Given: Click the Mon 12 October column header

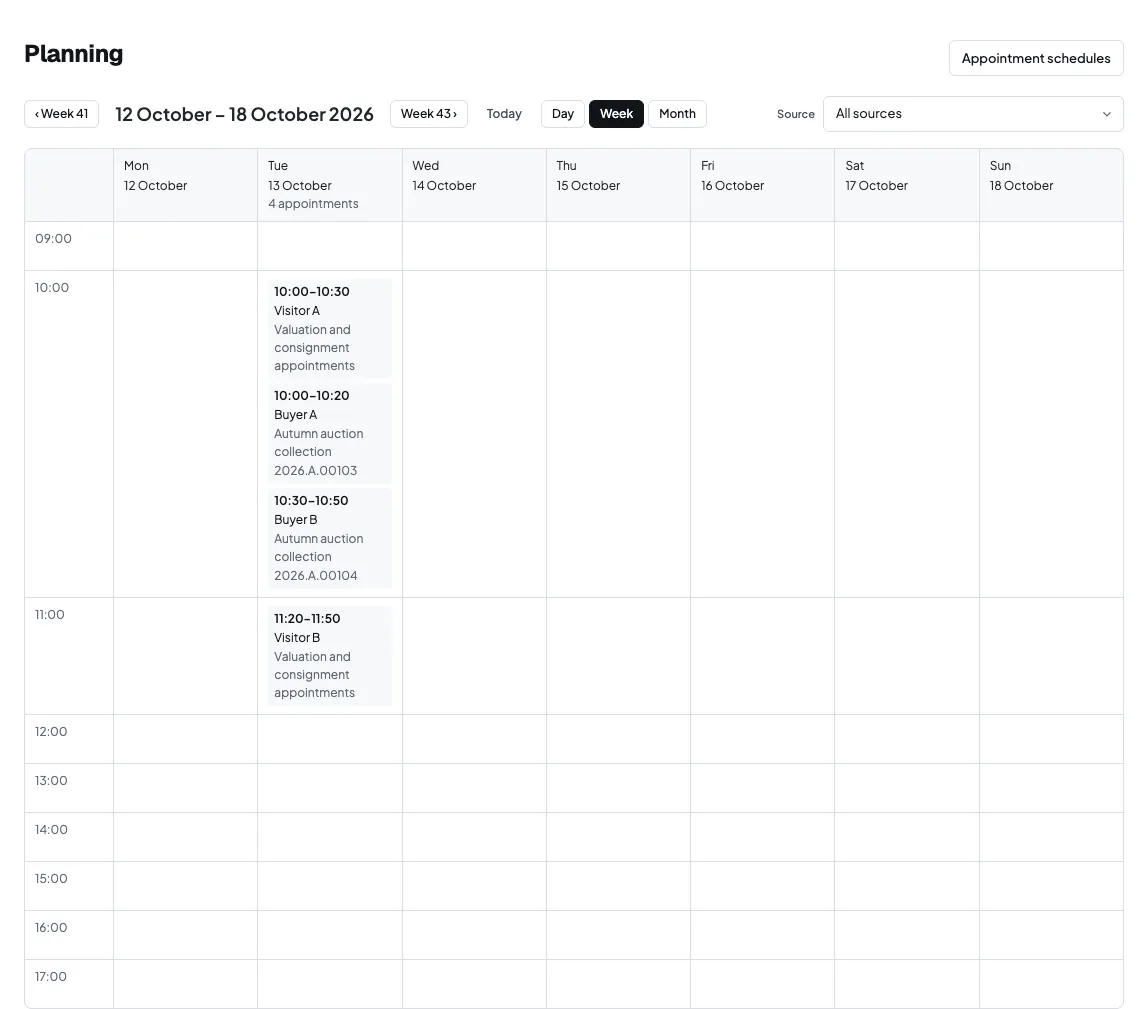Looking at the screenshot, I should [x=185, y=185].
